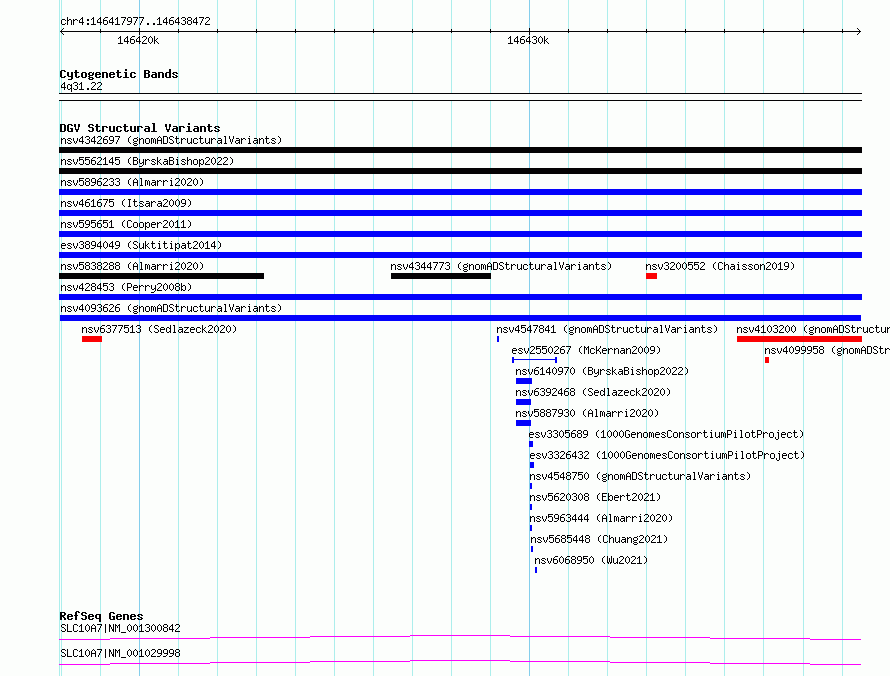This screenshot has width=890, height=676.
Task: Select the nsv4344773 gnomADStructuralVariants label
Action: pos(501,266)
